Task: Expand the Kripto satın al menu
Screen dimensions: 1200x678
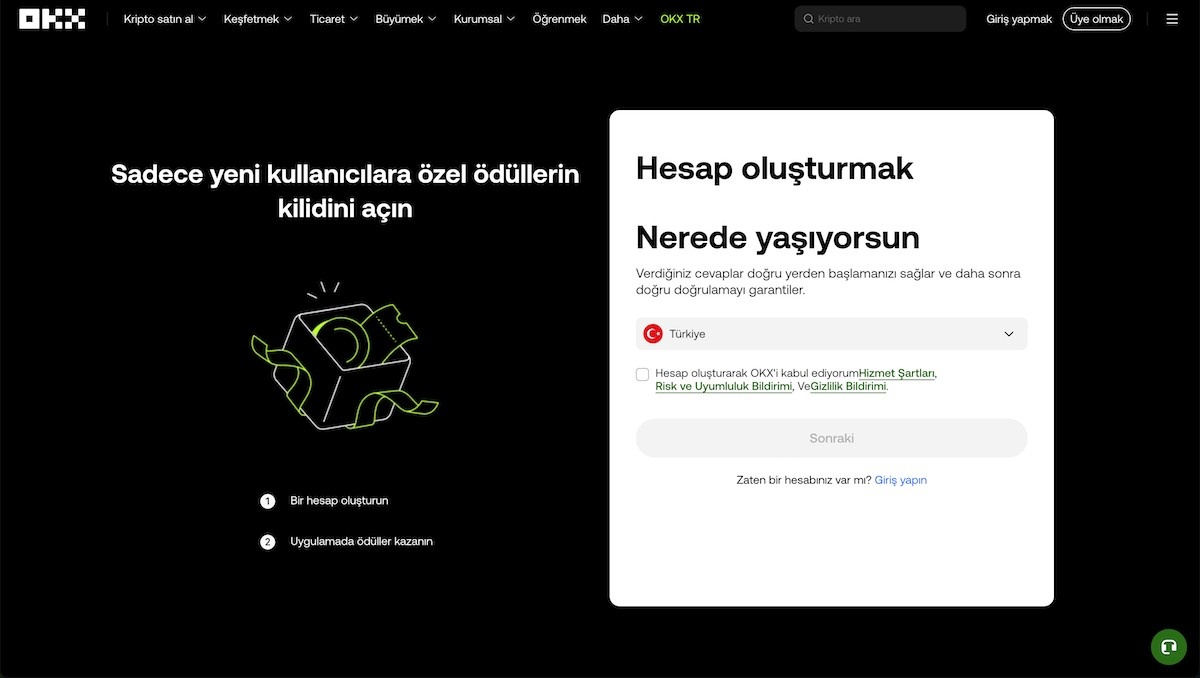Action: click(164, 18)
